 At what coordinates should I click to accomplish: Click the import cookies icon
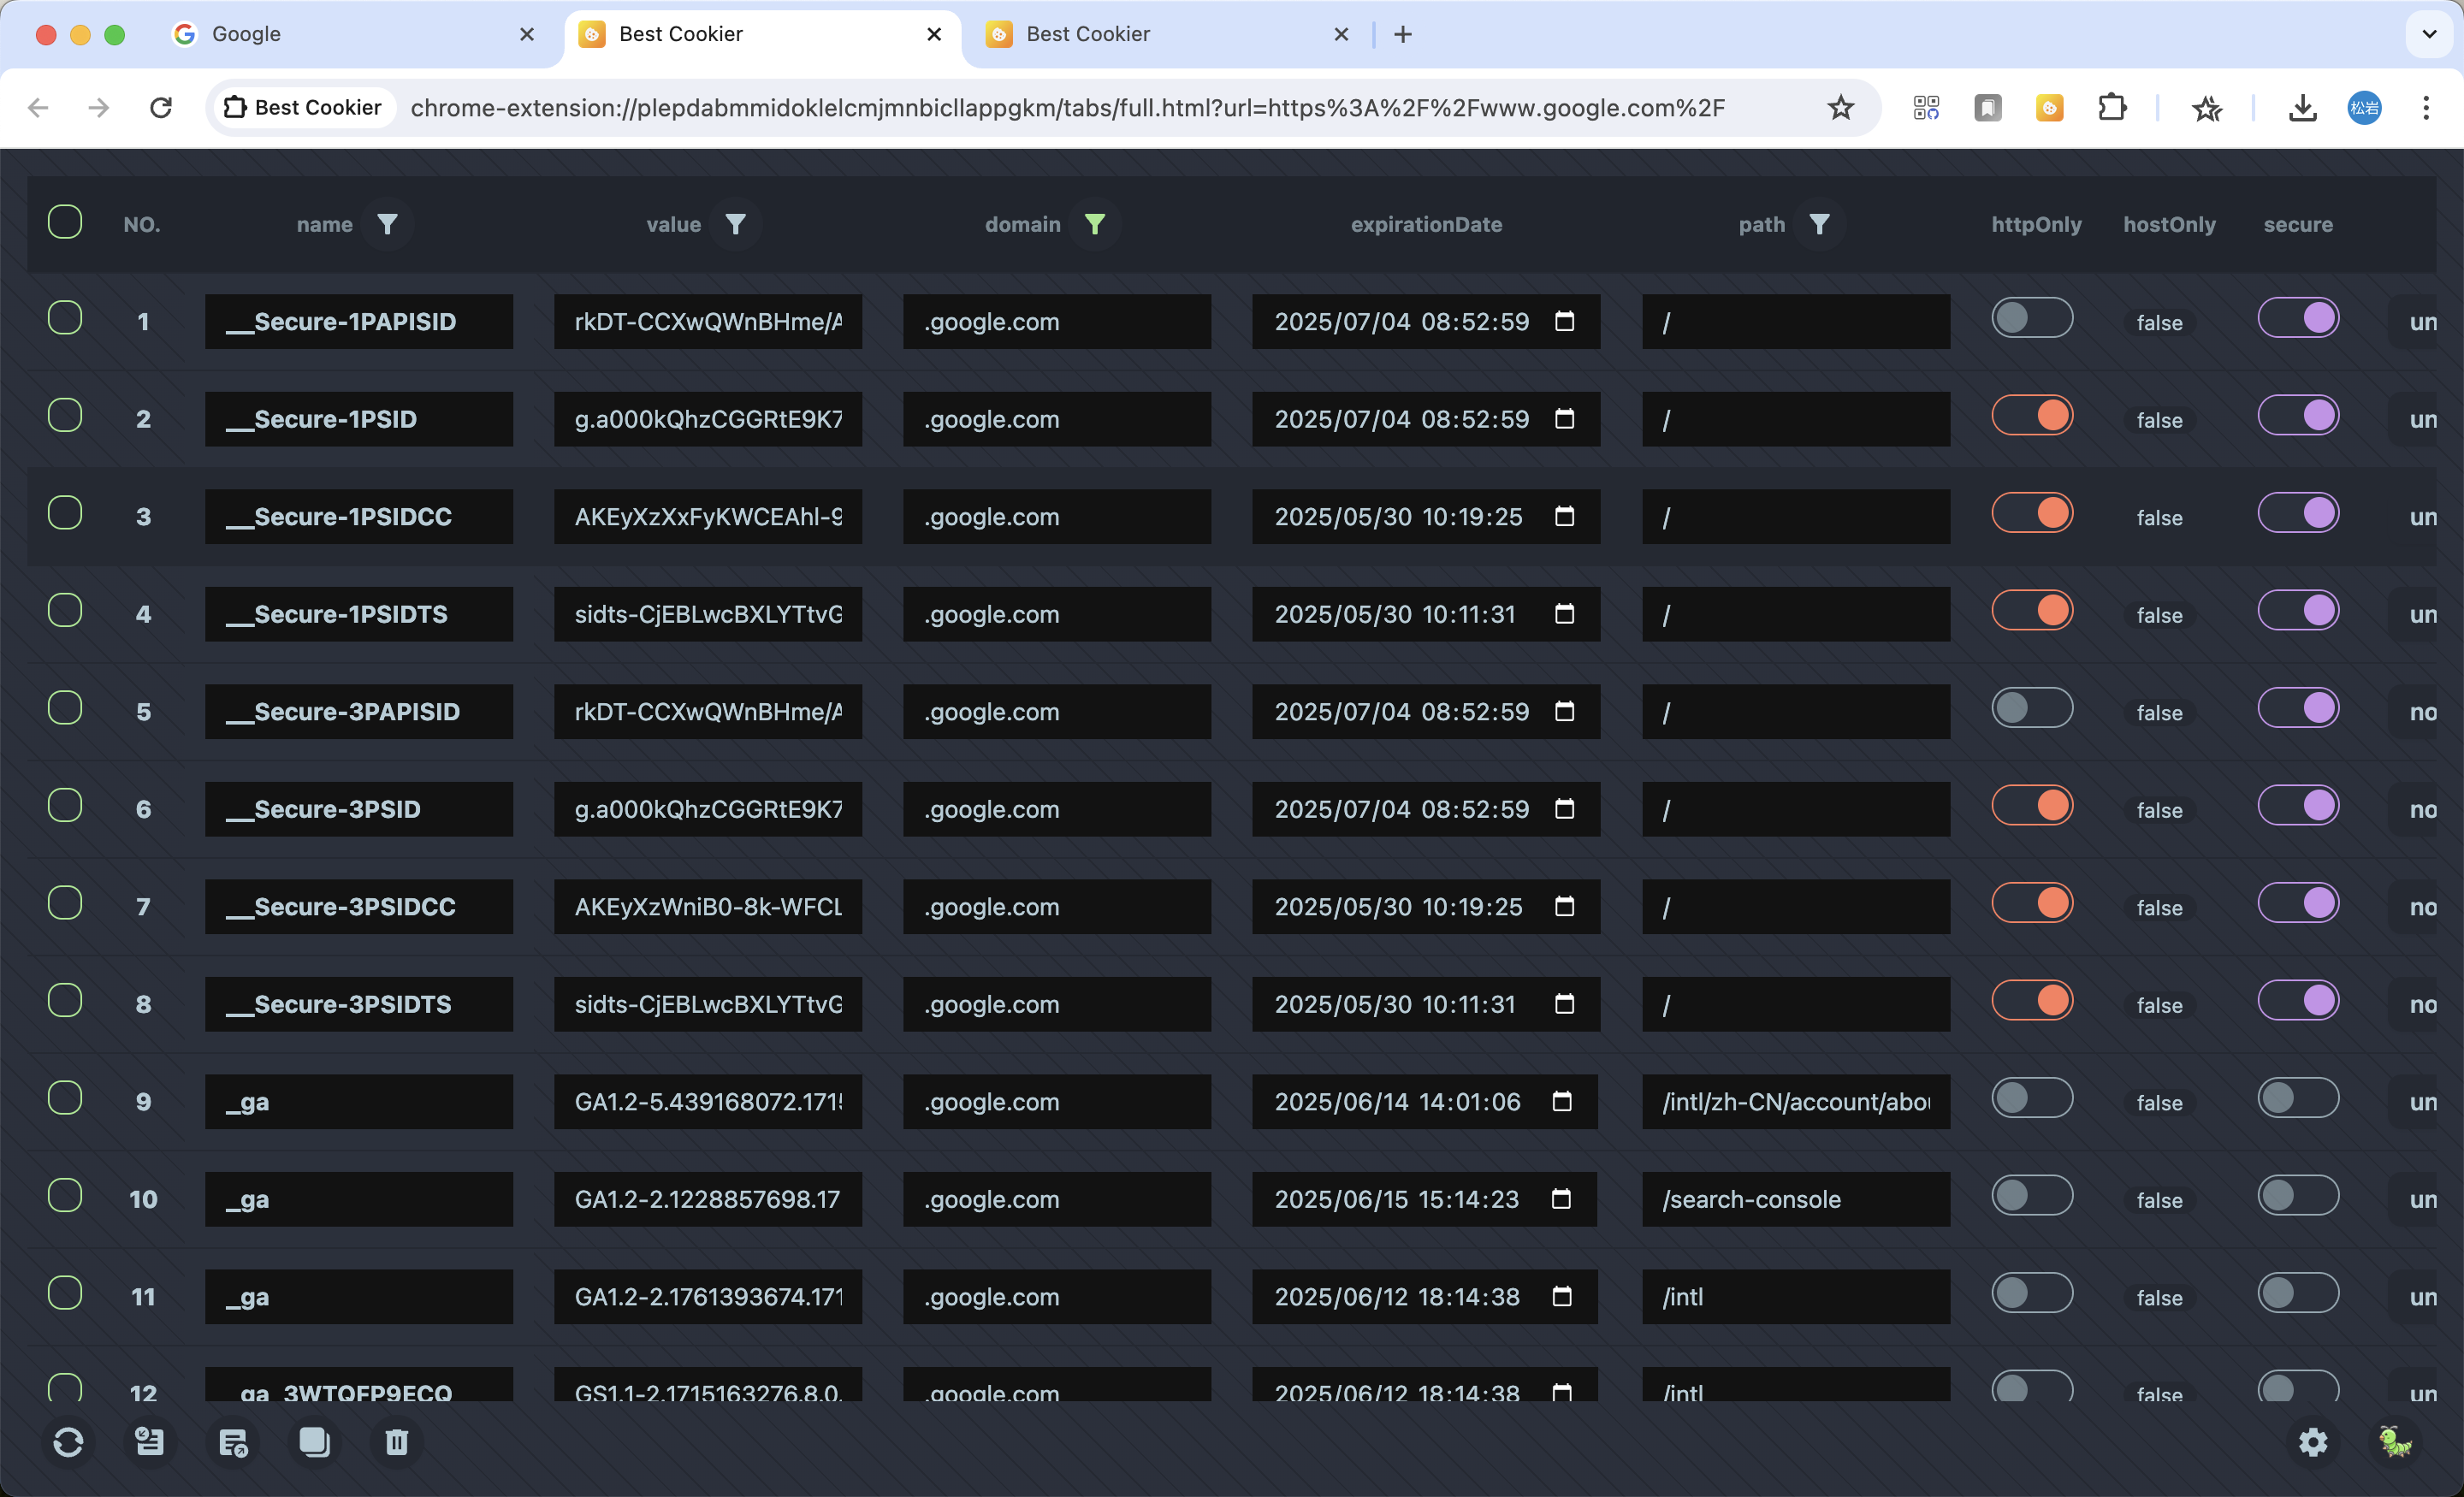(x=150, y=1442)
